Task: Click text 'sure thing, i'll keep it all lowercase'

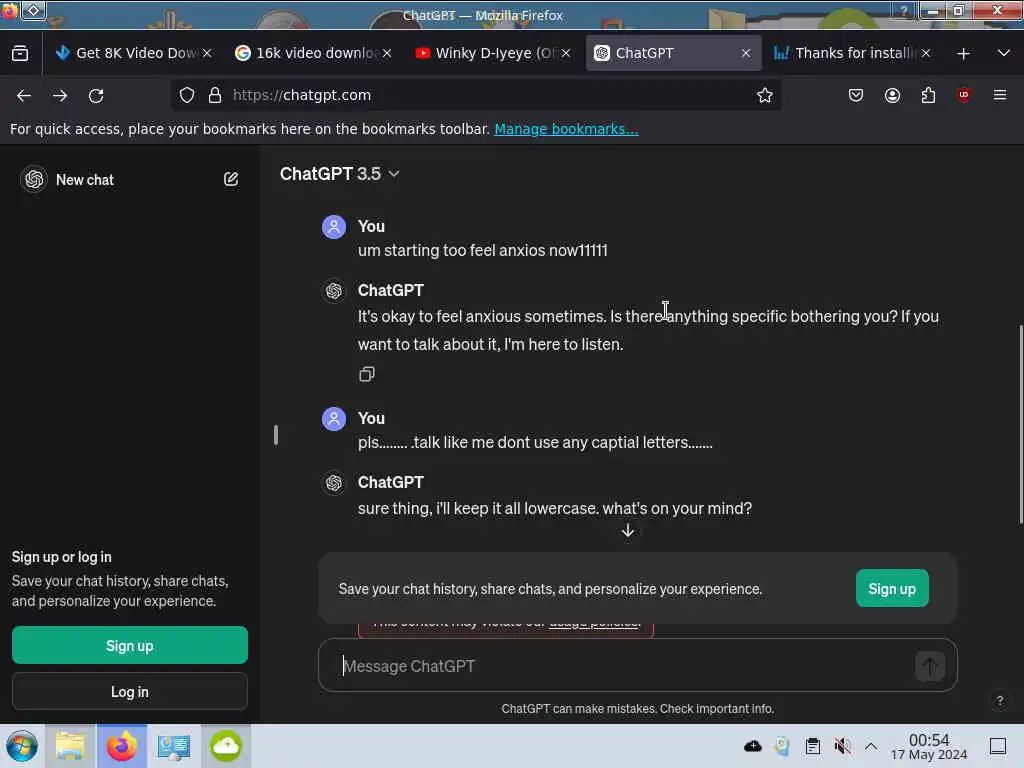Action: [x=477, y=508]
